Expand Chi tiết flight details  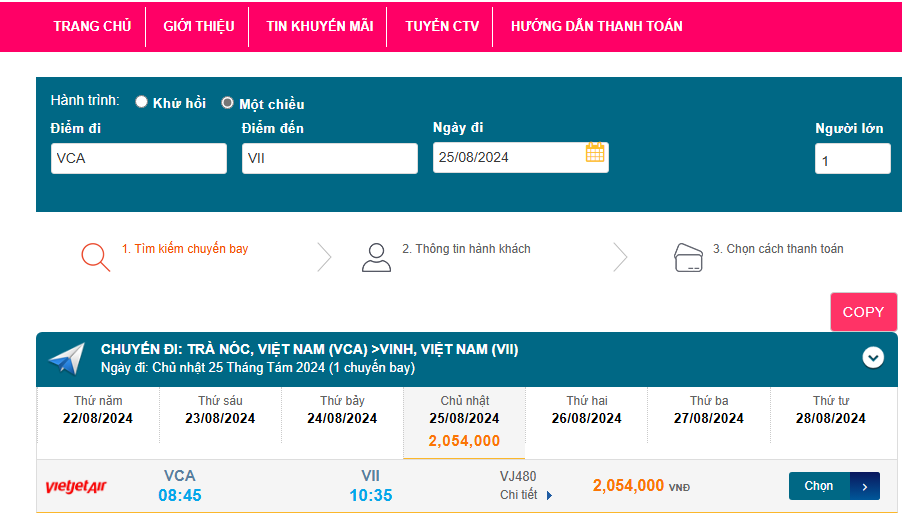[526, 495]
